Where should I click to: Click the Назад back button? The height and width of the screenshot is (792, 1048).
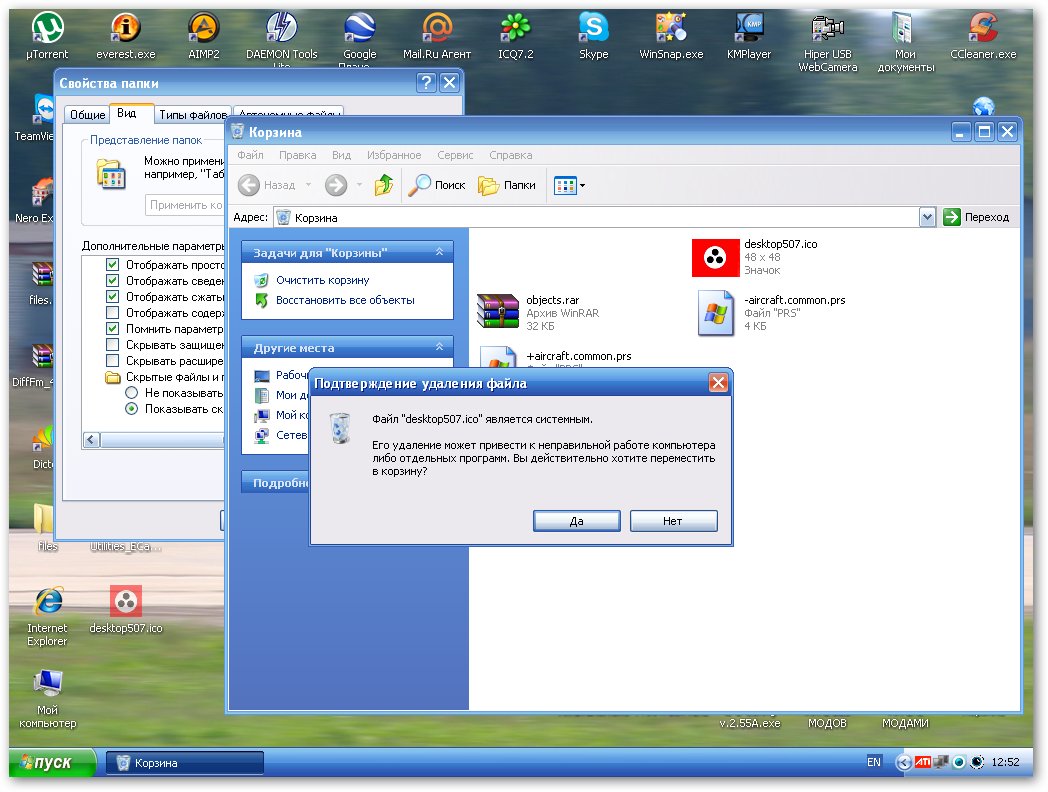pos(267,185)
